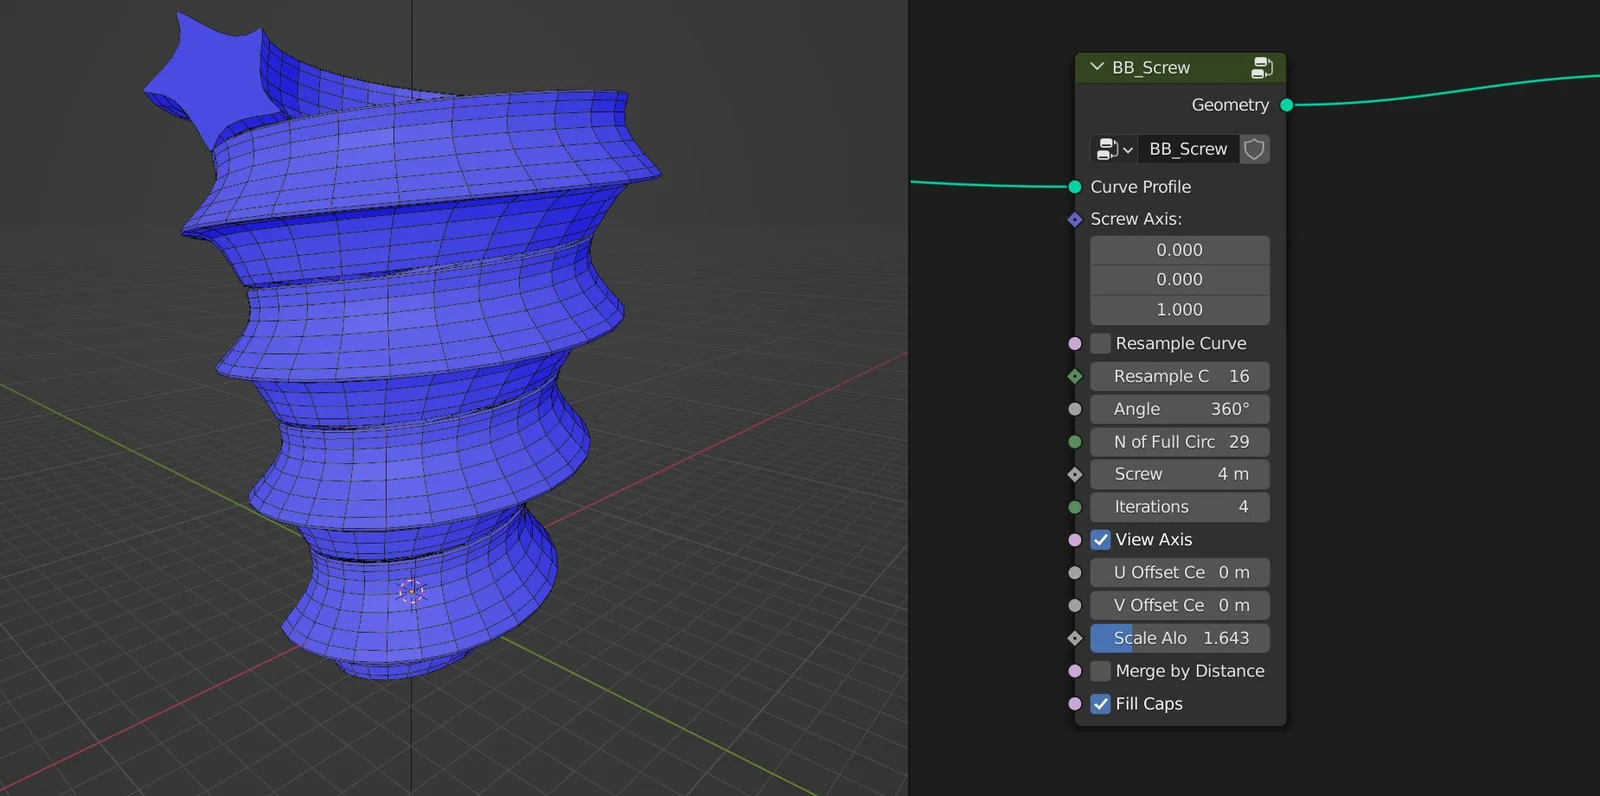
Task: Click the Iterations field showing 4
Action: pyautogui.click(x=1180, y=507)
